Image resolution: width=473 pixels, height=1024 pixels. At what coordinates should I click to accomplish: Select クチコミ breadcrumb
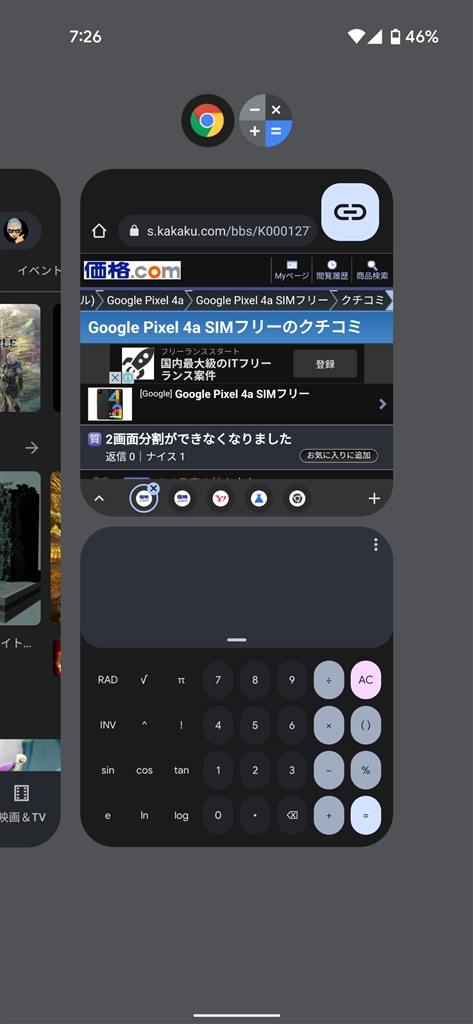point(363,300)
